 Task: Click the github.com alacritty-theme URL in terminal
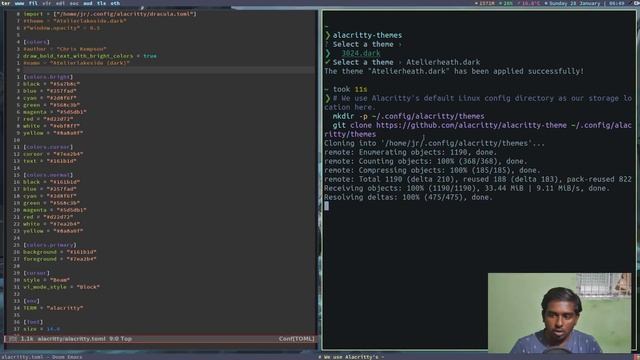(x=471, y=125)
